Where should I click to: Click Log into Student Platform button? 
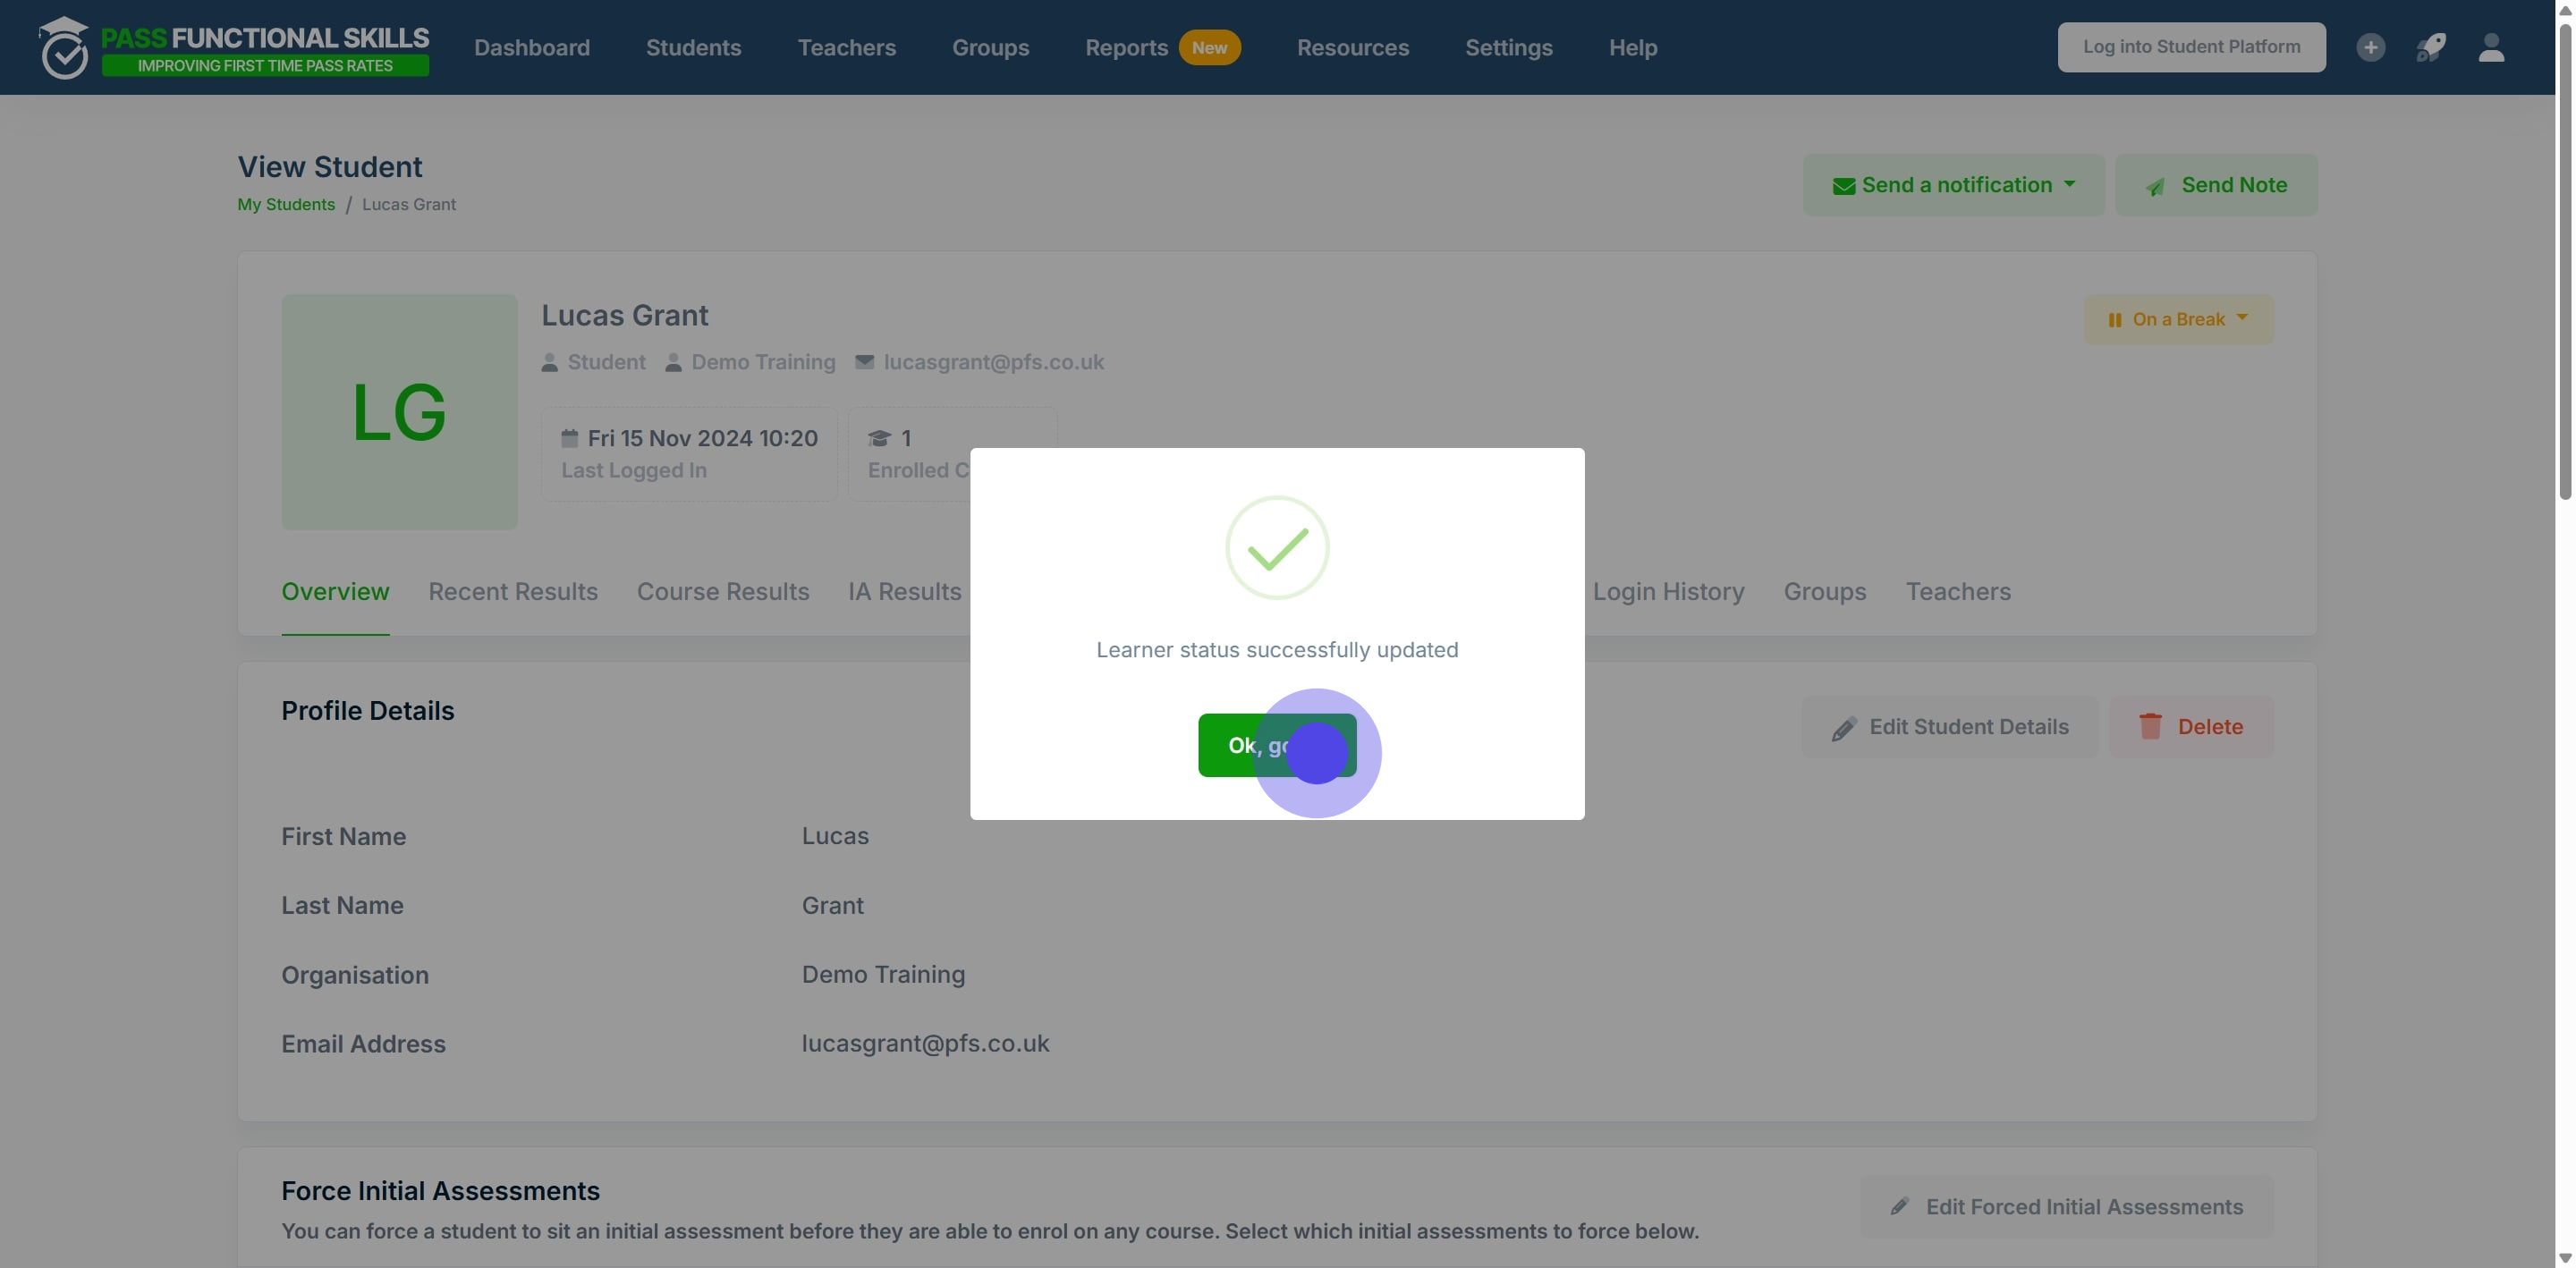coord(2191,47)
